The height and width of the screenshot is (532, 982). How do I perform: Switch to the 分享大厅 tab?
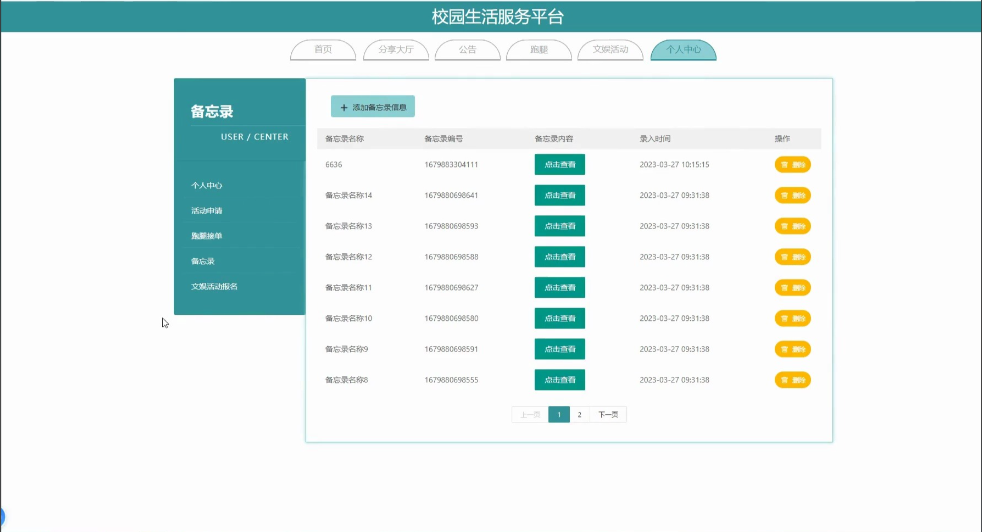pos(396,50)
